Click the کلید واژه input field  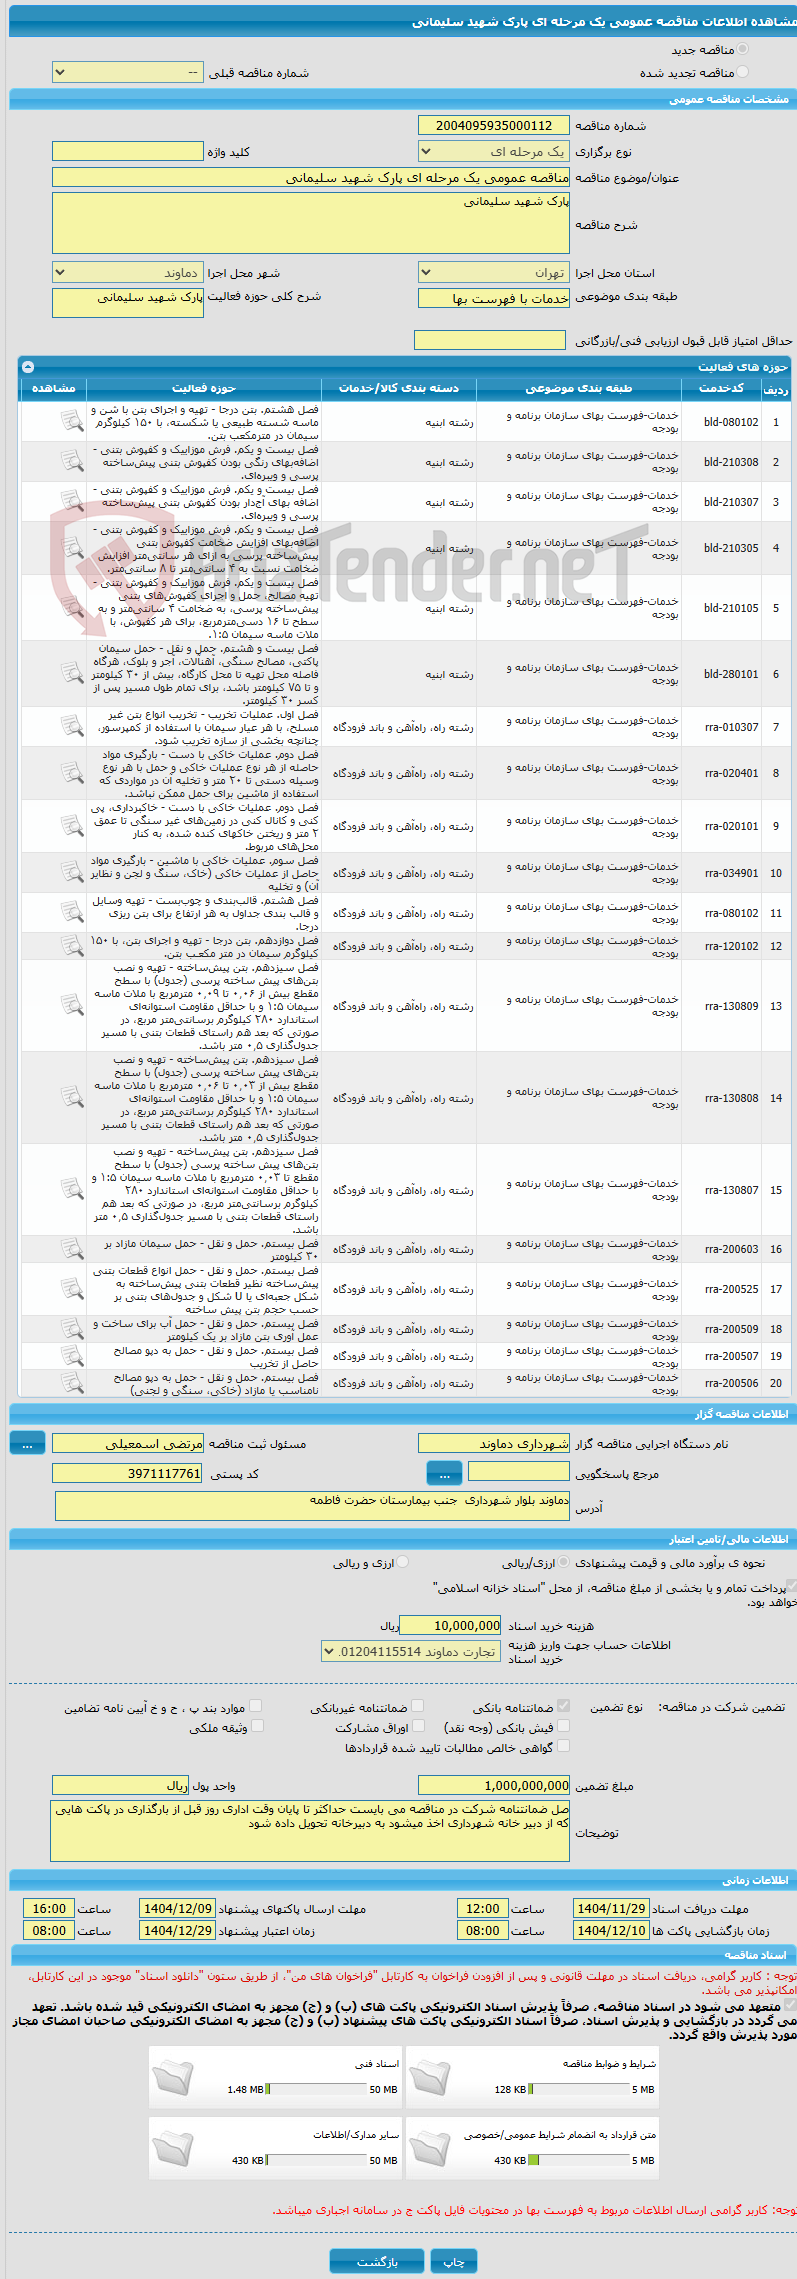pos(128,152)
